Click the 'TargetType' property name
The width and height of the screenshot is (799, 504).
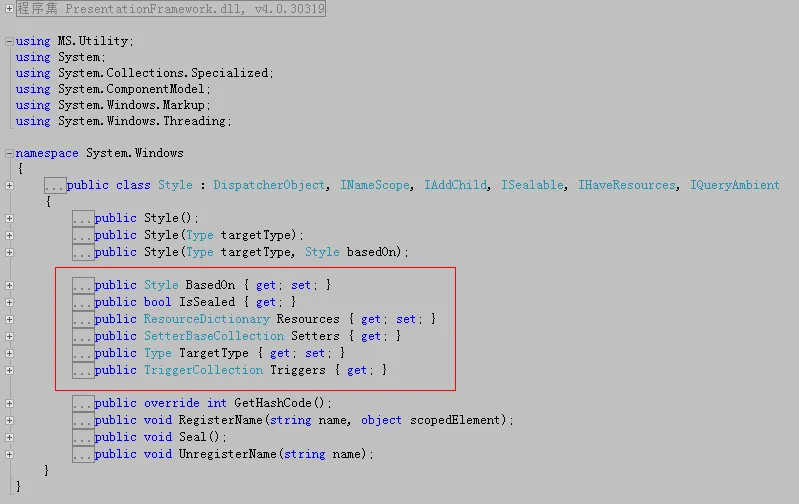coord(214,353)
